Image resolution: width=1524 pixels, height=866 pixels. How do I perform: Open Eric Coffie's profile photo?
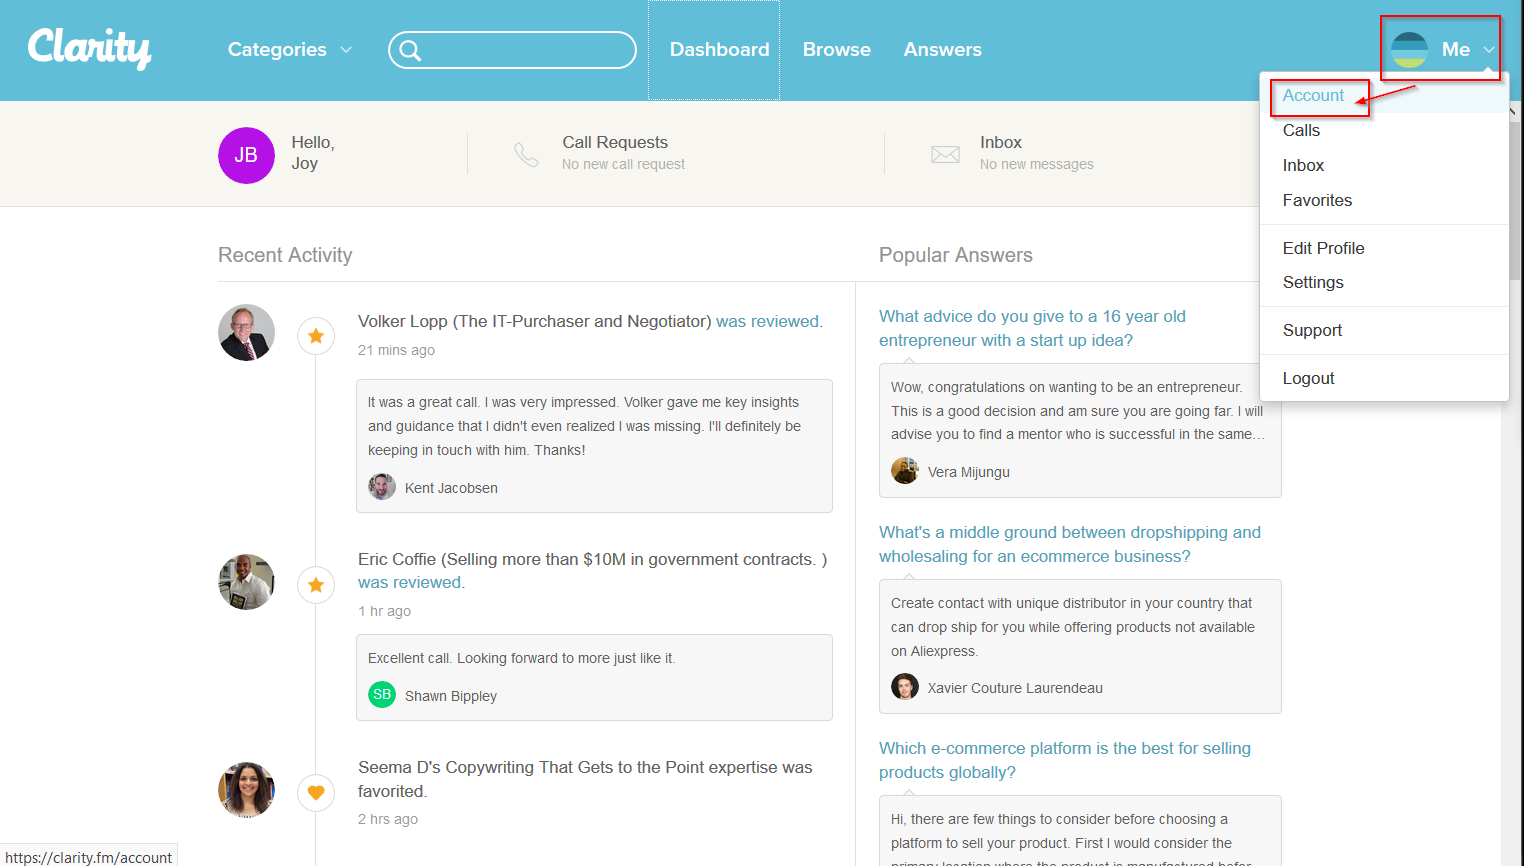click(x=246, y=582)
